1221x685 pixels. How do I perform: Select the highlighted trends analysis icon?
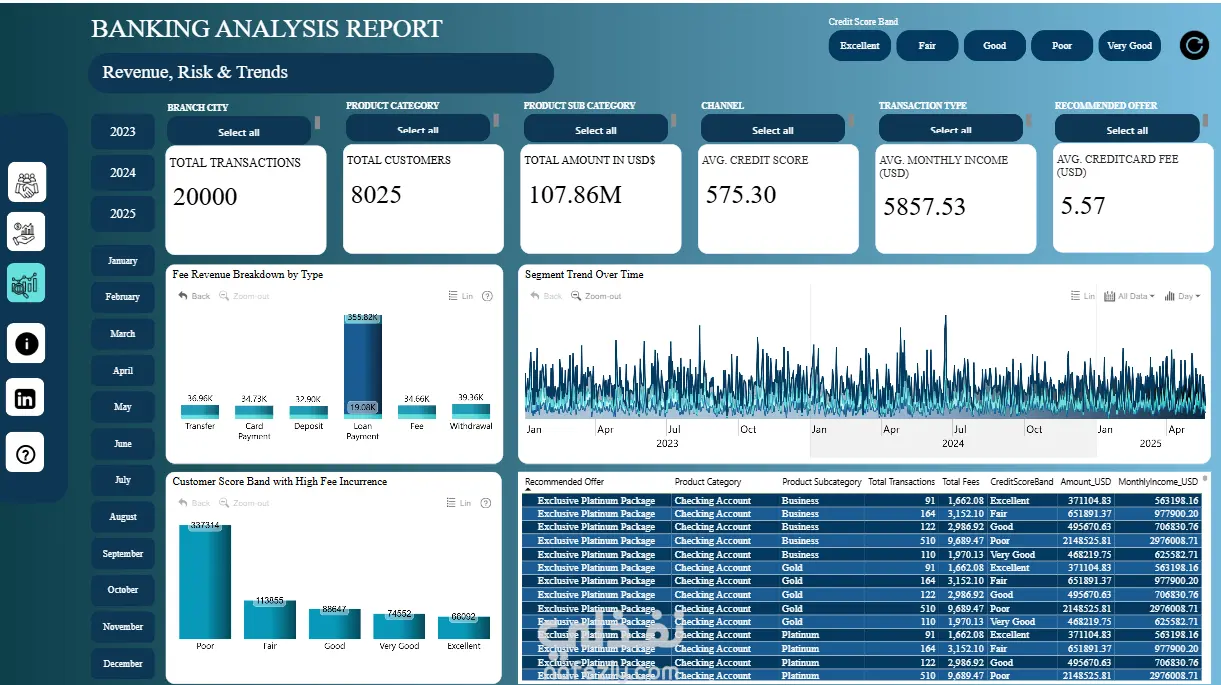click(x=27, y=283)
